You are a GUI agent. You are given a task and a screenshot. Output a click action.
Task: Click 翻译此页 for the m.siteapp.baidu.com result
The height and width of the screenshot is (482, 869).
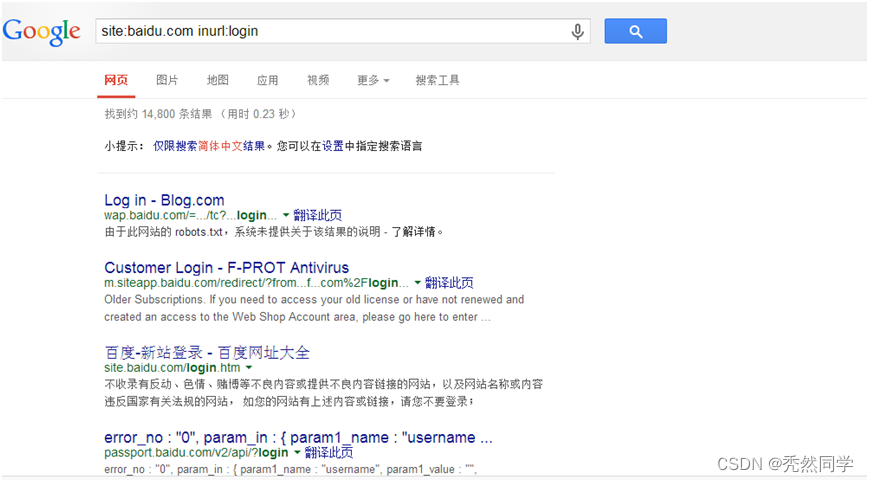coord(449,283)
